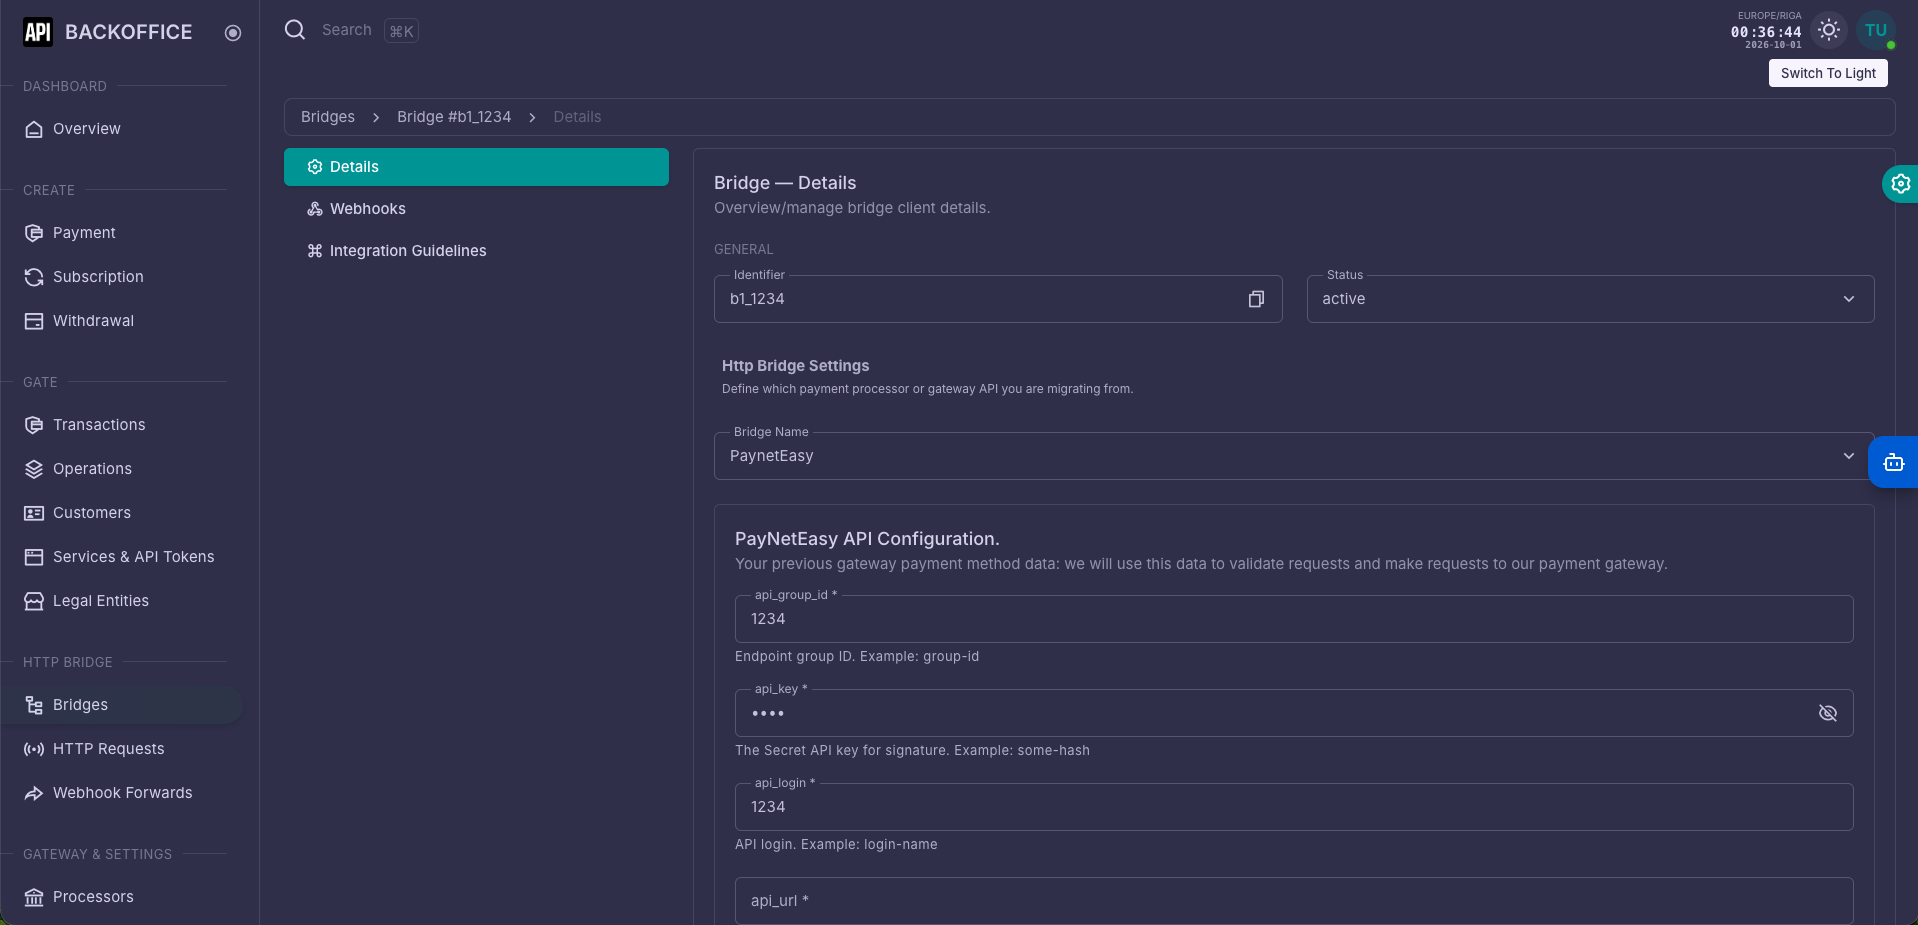The width and height of the screenshot is (1918, 925).
Task: Click the Legal Entities store icon
Action: 34,601
